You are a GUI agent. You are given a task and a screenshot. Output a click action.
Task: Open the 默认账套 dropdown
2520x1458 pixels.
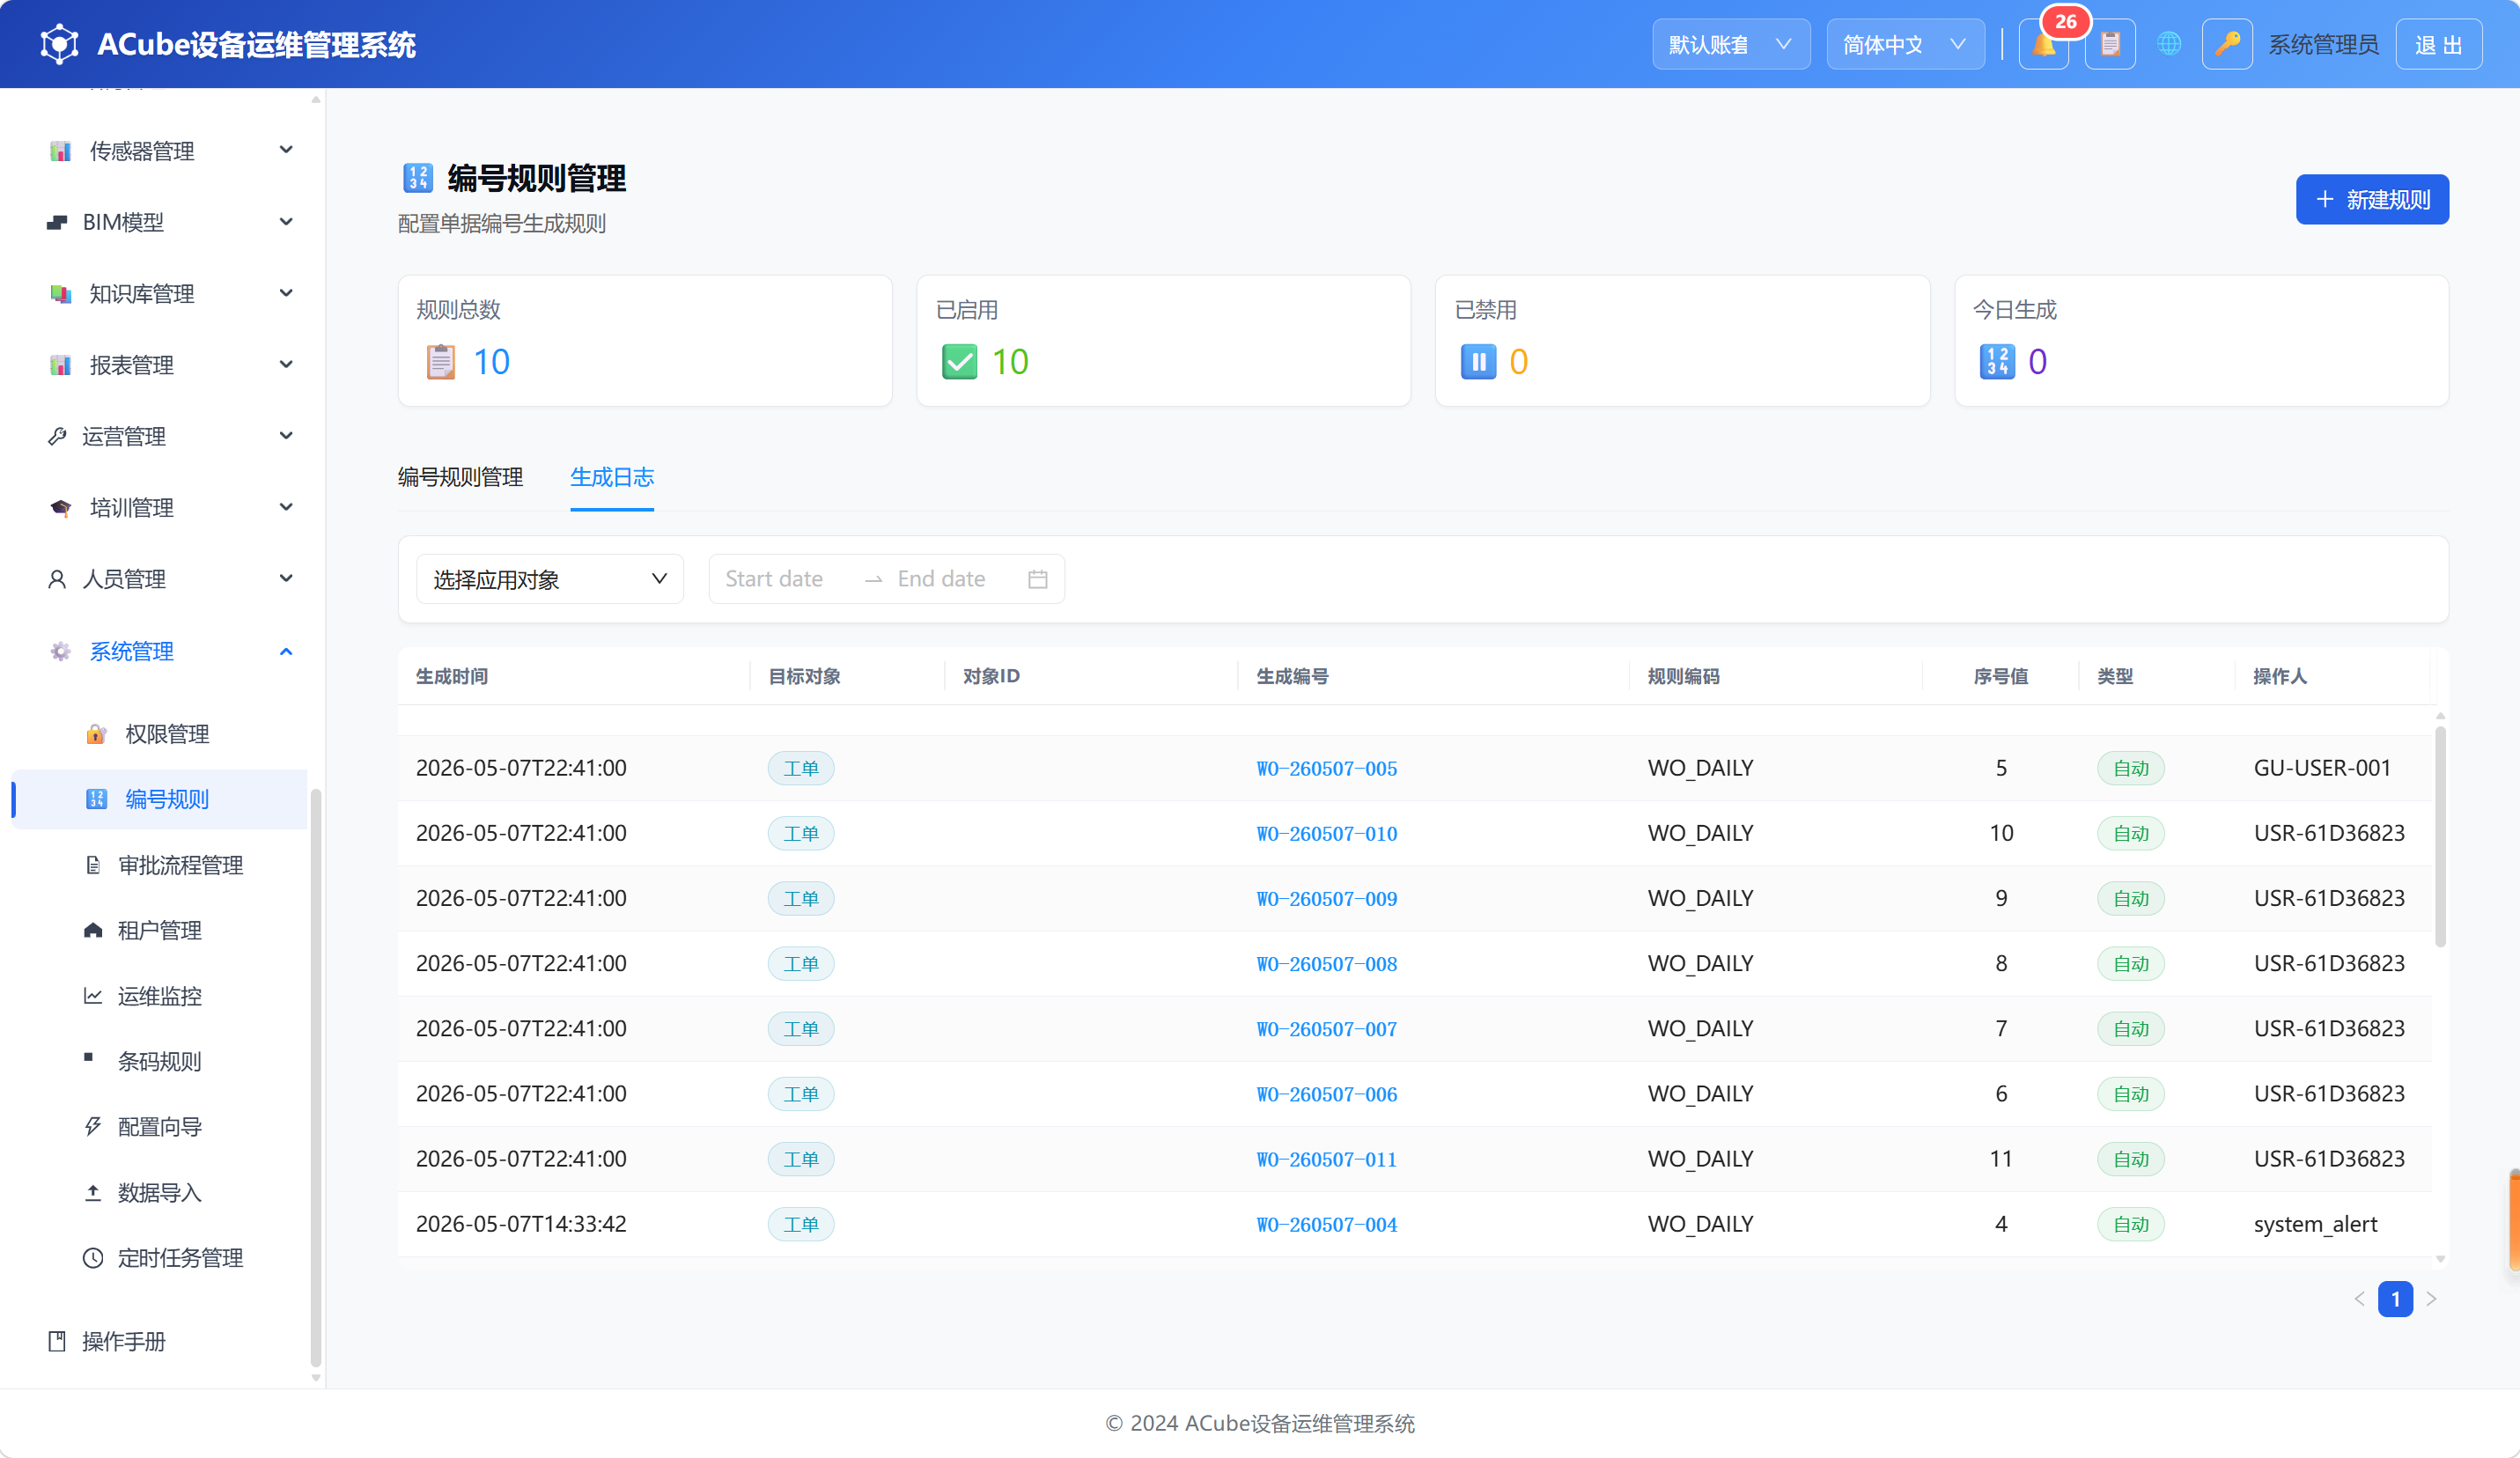click(1730, 44)
